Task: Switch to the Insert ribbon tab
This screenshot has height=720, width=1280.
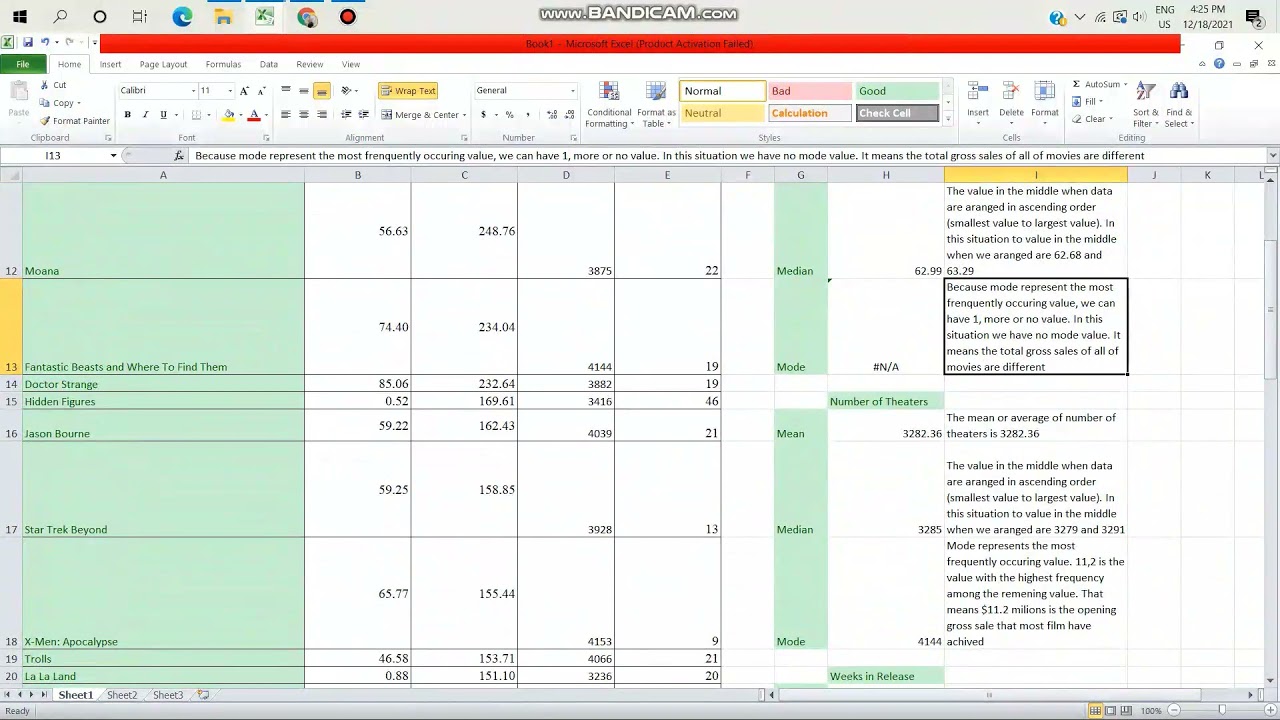Action: click(x=110, y=64)
